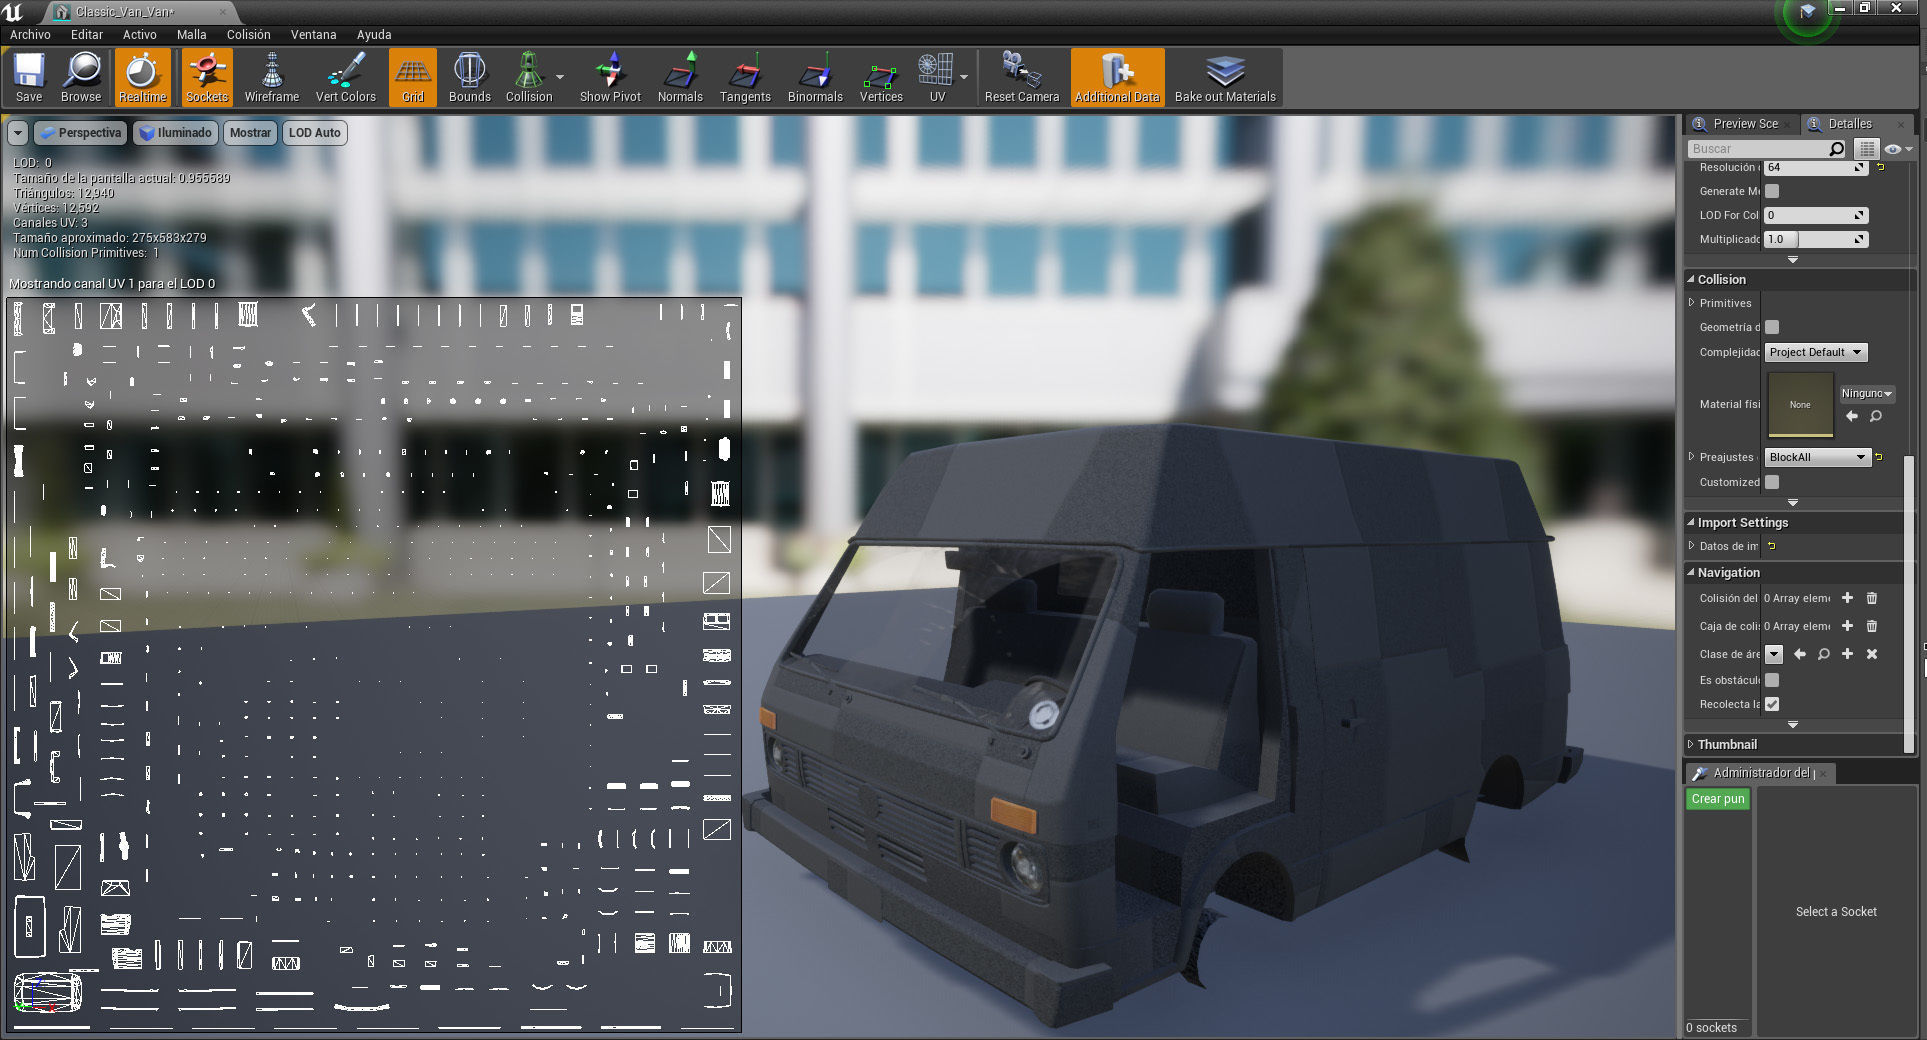
Task: Toggle Sockets display
Action: point(207,78)
